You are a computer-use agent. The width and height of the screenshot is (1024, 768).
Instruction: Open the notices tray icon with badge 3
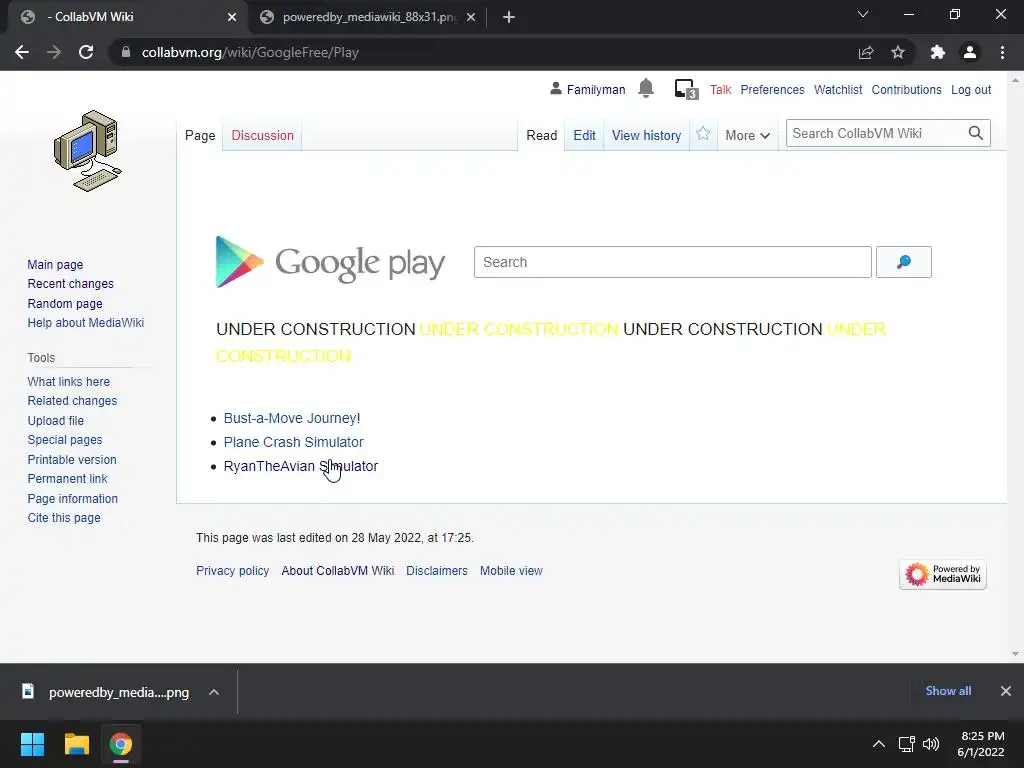point(686,89)
